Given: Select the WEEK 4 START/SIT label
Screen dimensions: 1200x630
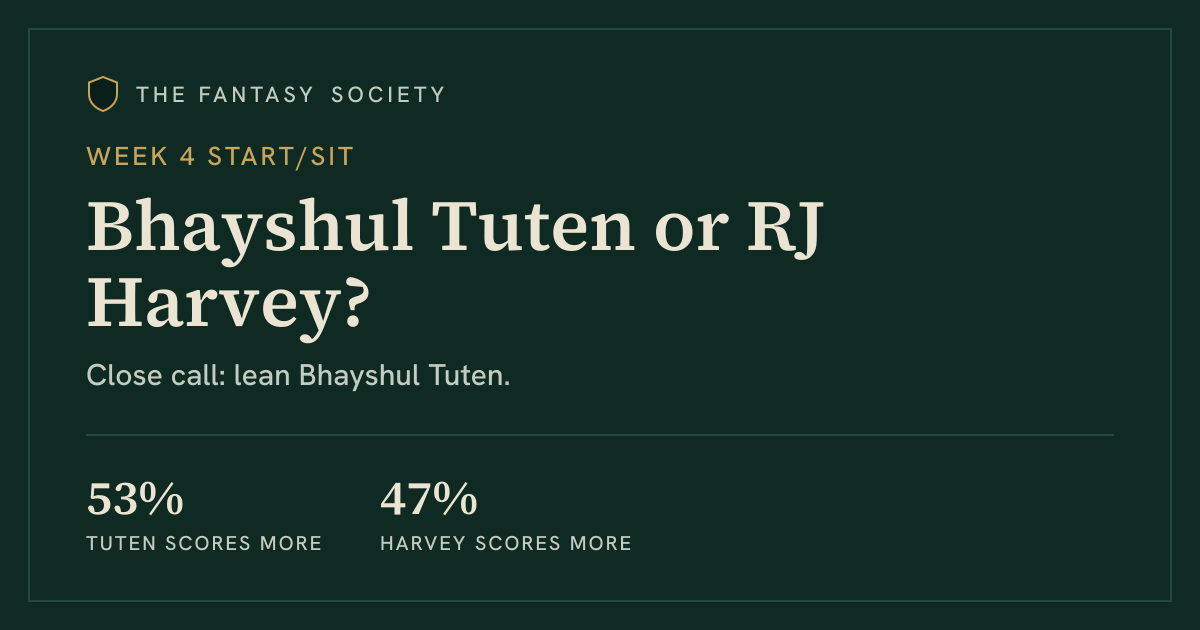Looking at the screenshot, I should pos(220,157).
